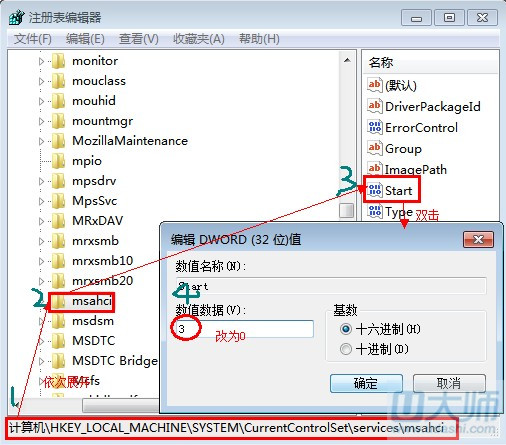
Task: Click the MozillaMaintenance folder icon
Action: (x=59, y=141)
